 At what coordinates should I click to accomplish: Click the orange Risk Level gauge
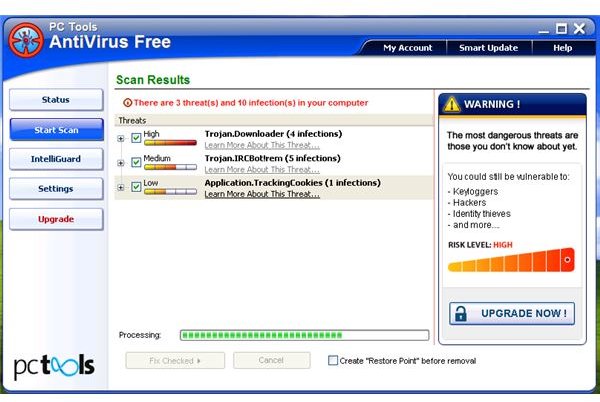point(511,260)
